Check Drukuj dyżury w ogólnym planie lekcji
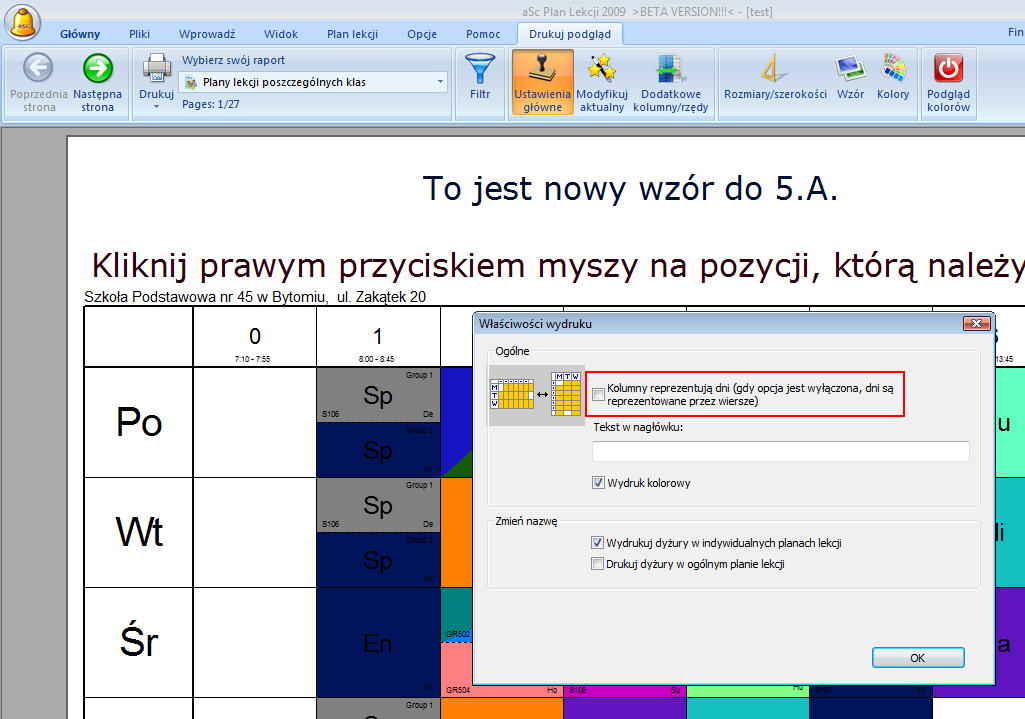The width and height of the screenshot is (1025, 719). coord(597,563)
